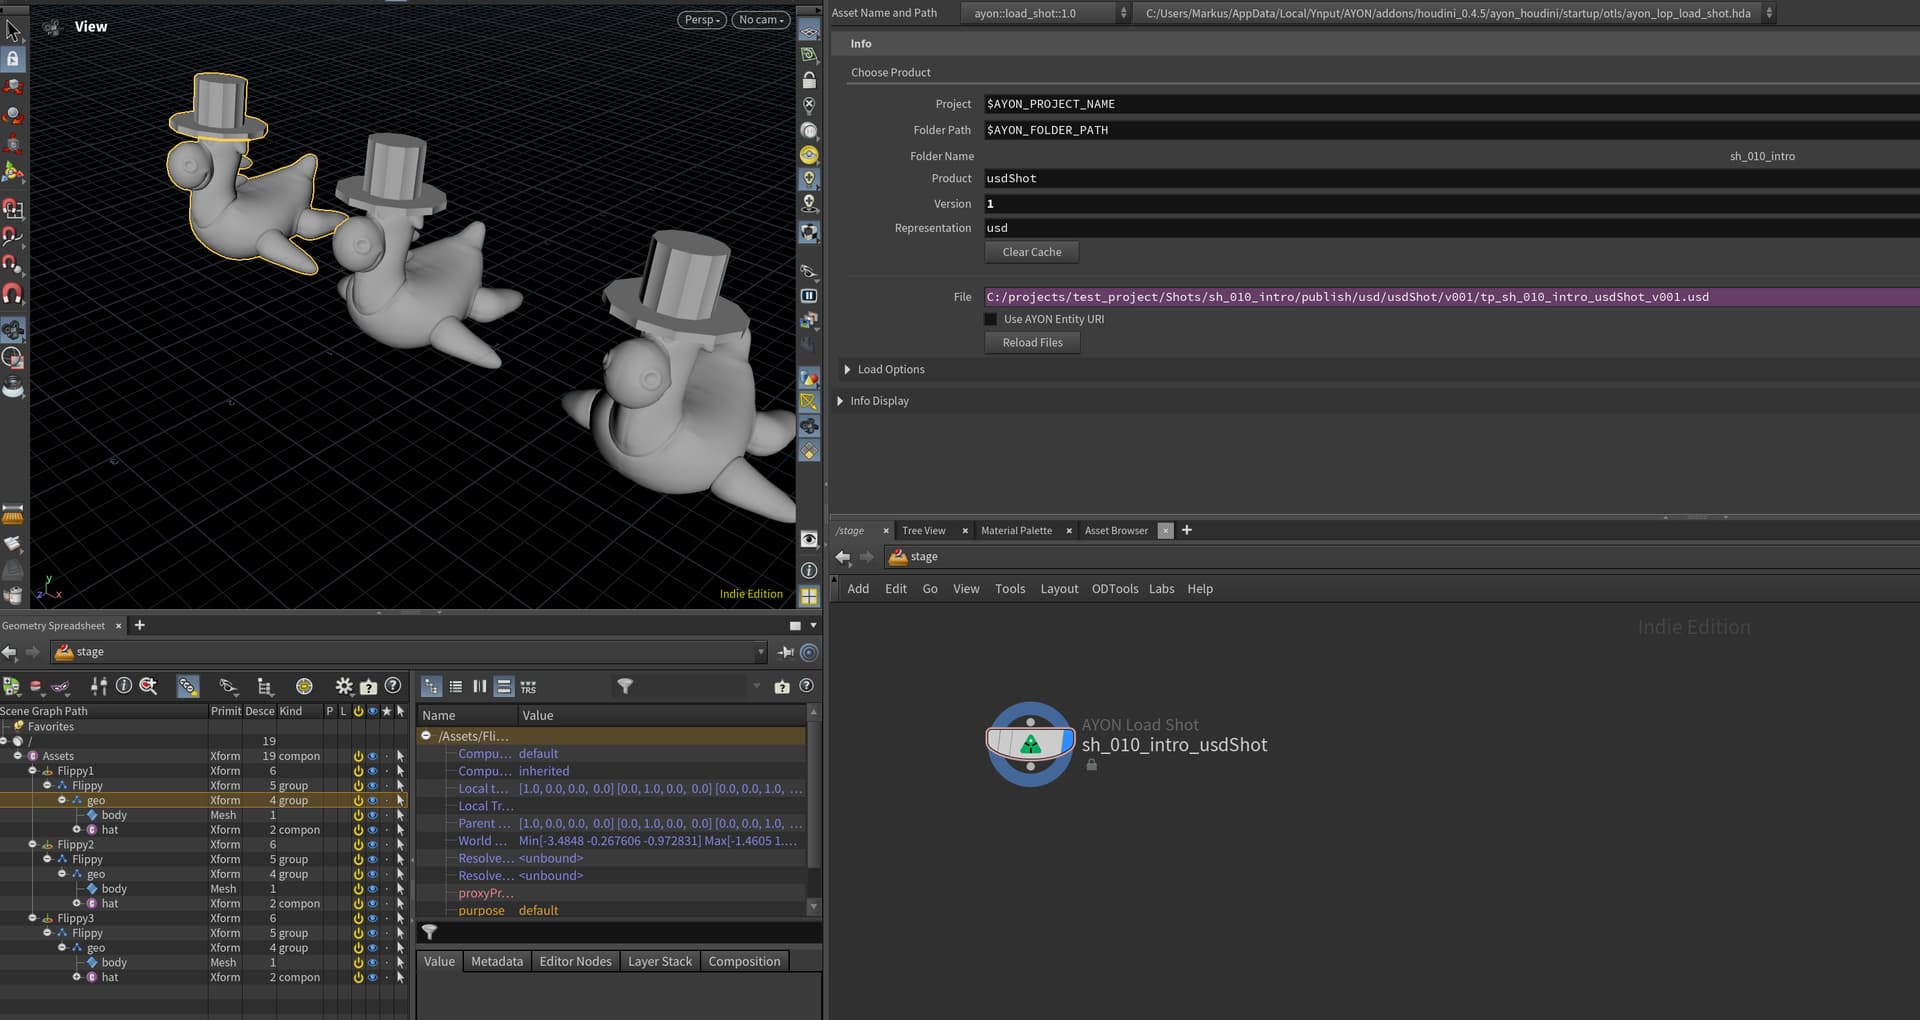Select the body mesh under Flippy2
This screenshot has height=1020, width=1920.
pos(114,889)
